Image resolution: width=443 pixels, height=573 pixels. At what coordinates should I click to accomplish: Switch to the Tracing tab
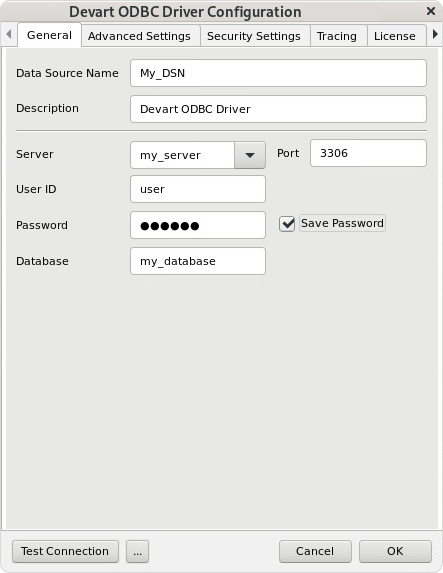(337, 36)
